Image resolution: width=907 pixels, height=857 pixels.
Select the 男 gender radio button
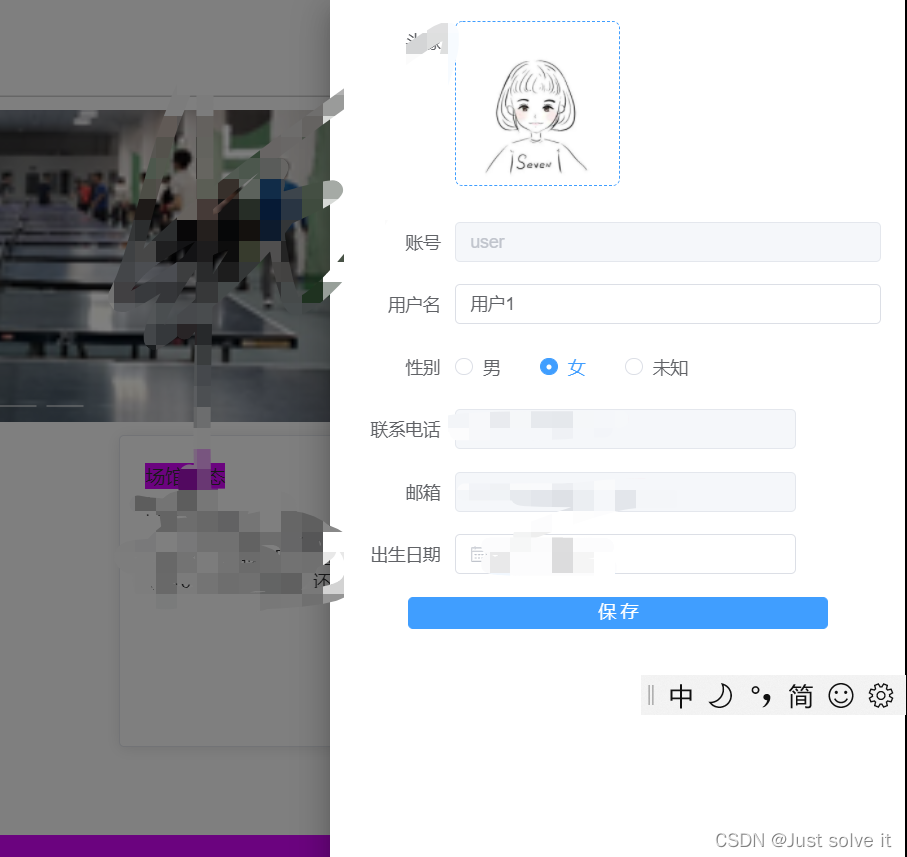[464, 367]
